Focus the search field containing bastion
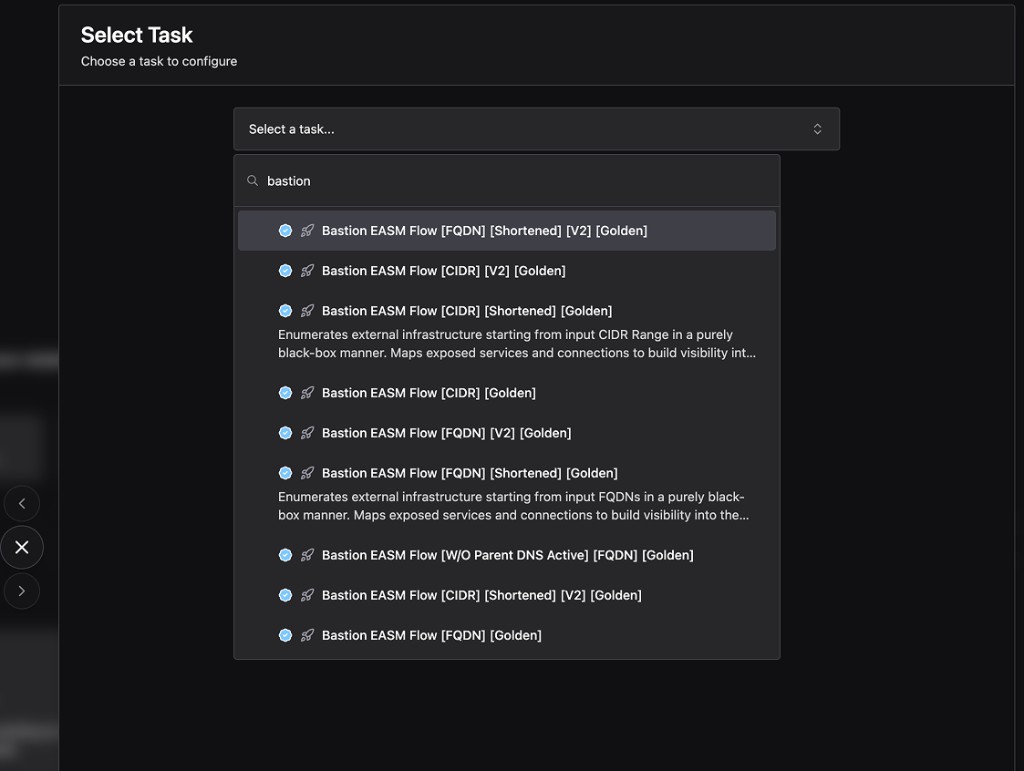 (507, 181)
